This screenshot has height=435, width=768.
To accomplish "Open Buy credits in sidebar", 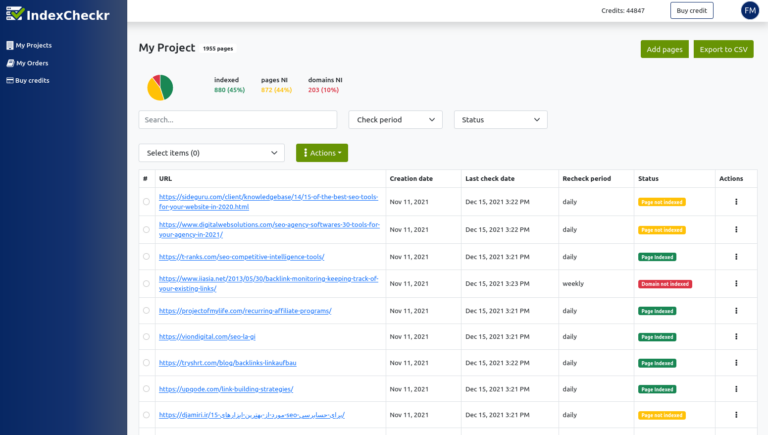I will pyautogui.click(x=32, y=80).
